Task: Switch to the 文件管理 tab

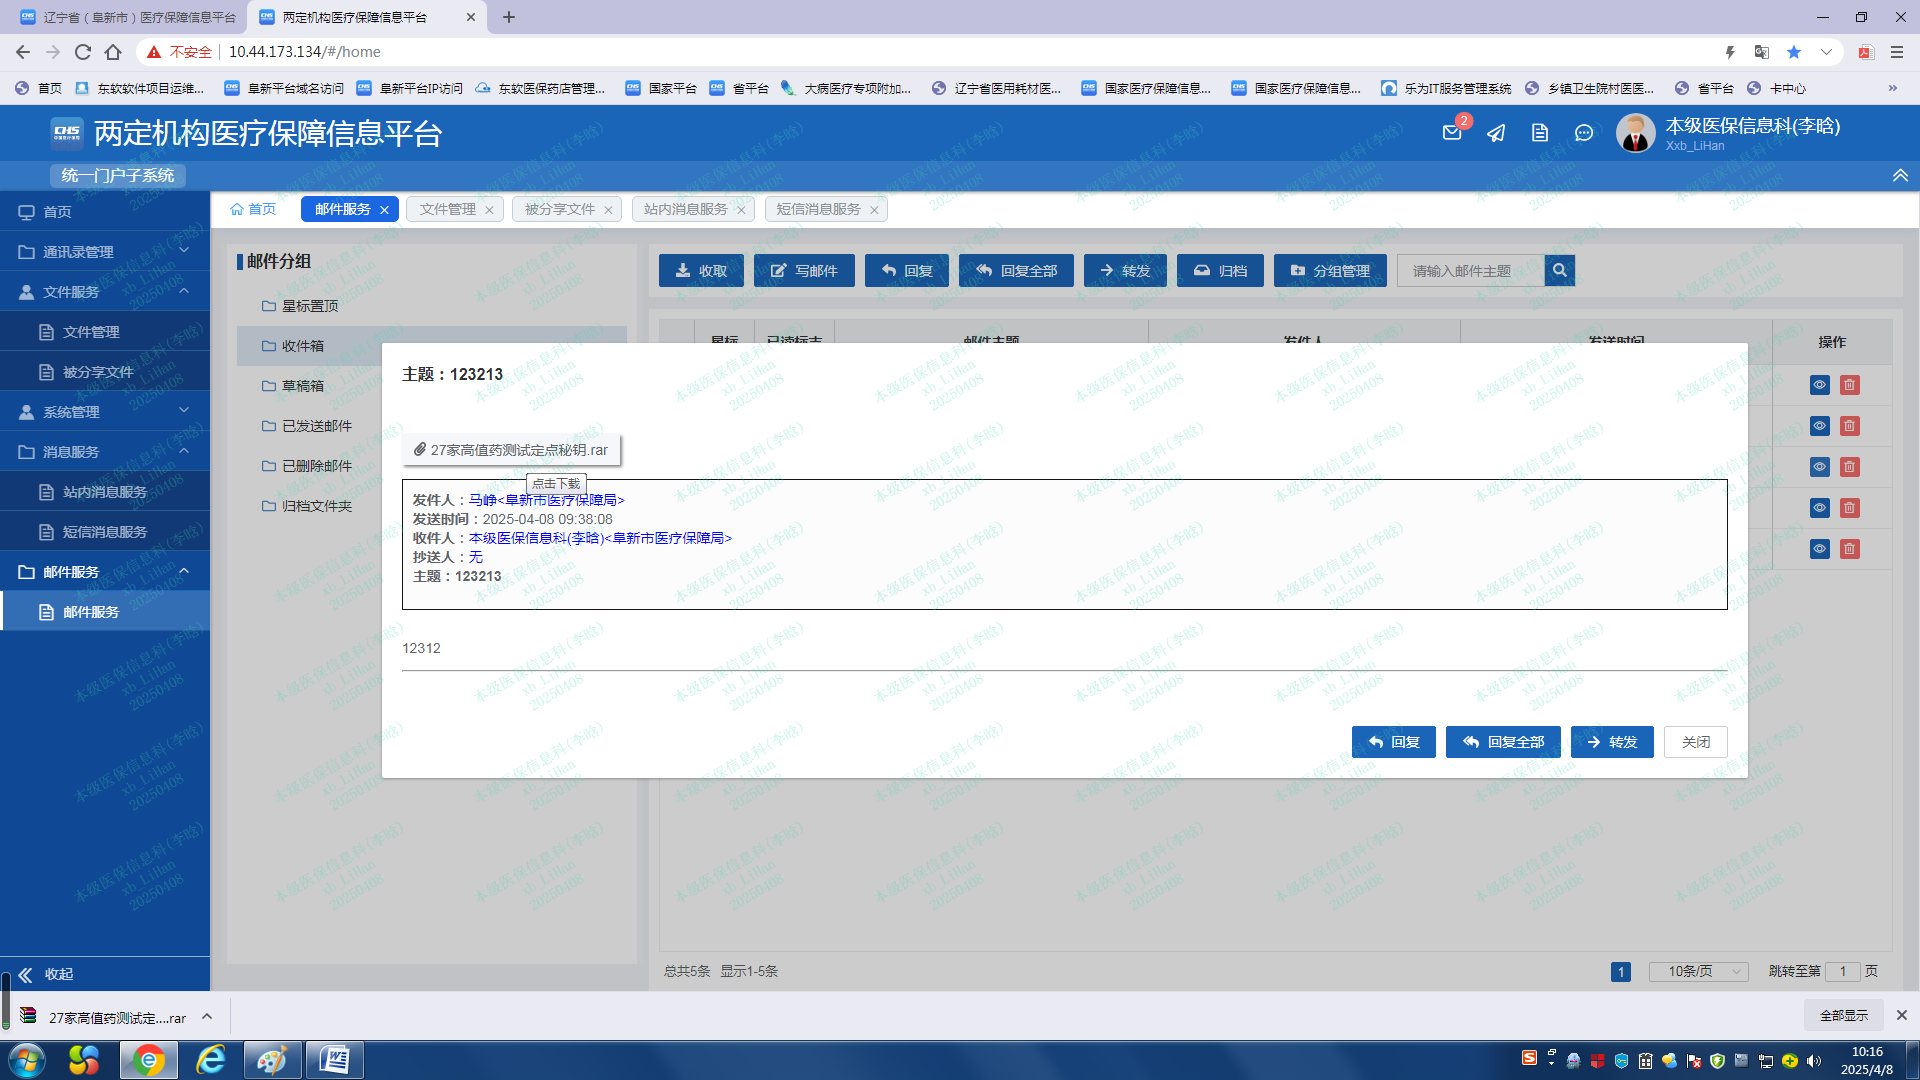Action: (x=447, y=209)
